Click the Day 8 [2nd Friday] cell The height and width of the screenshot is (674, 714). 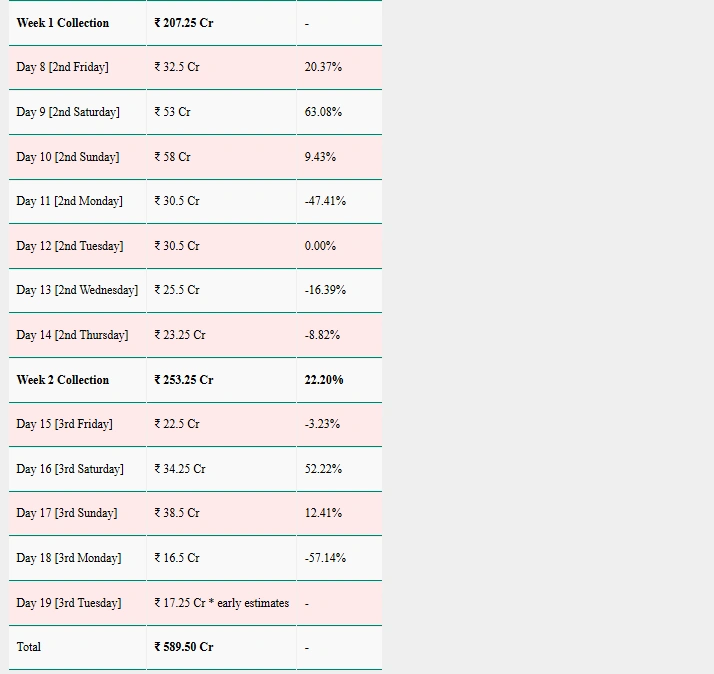[62, 67]
